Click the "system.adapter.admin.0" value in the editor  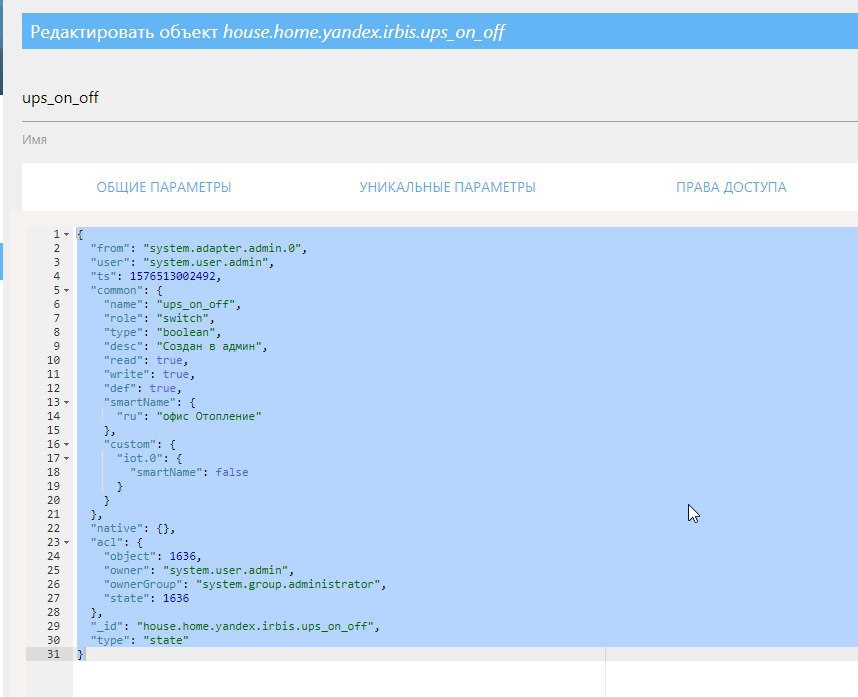(222, 248)
